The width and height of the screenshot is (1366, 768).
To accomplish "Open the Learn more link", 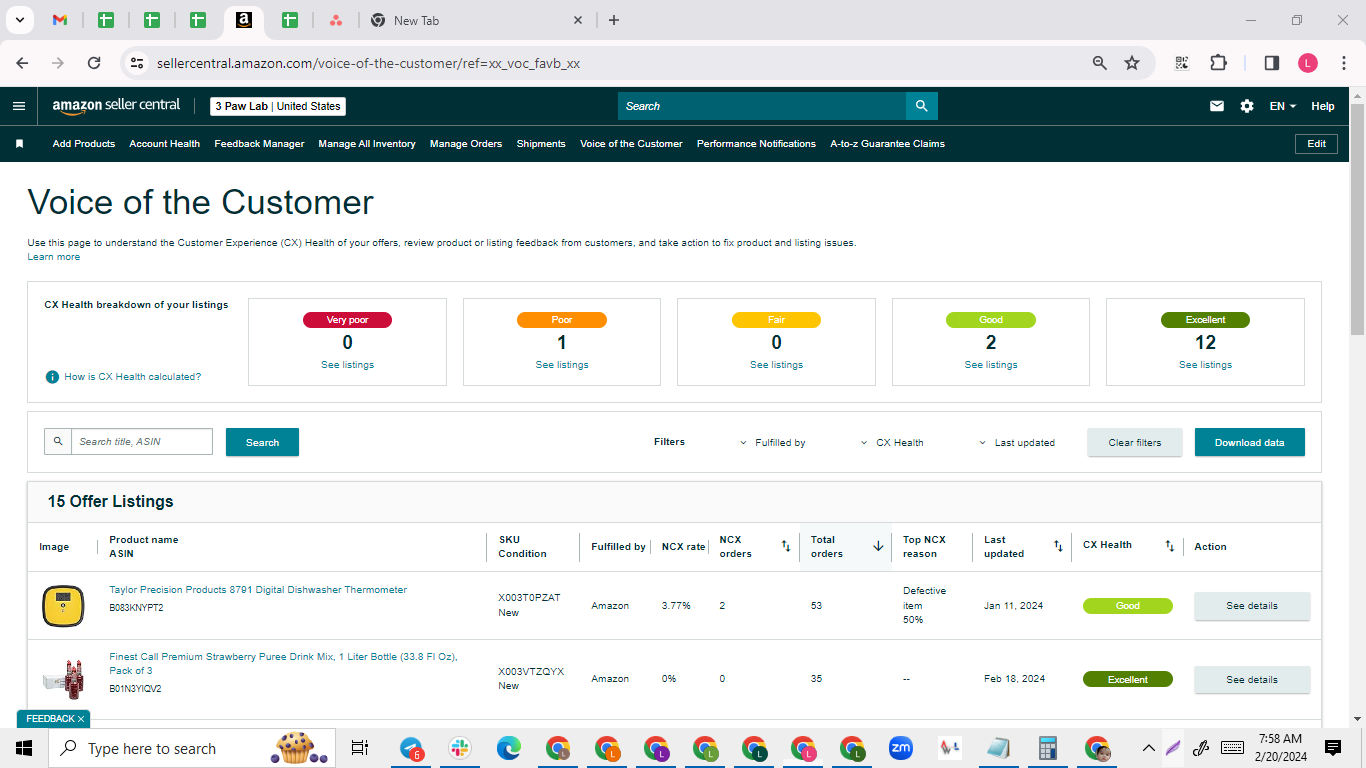I will (54, 257).
